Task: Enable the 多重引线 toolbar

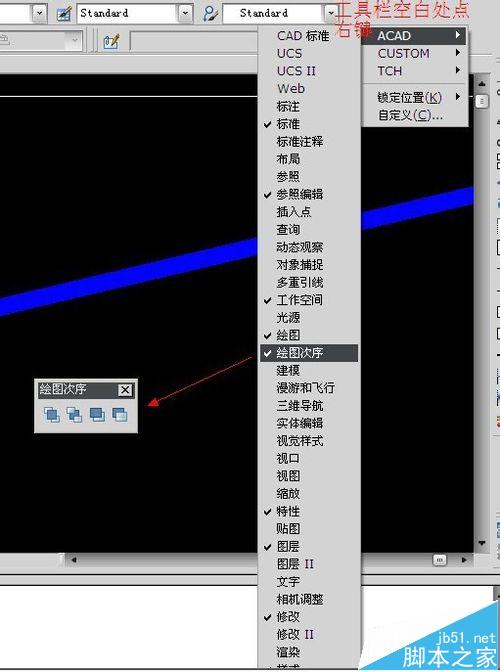Action: point(309,282)
